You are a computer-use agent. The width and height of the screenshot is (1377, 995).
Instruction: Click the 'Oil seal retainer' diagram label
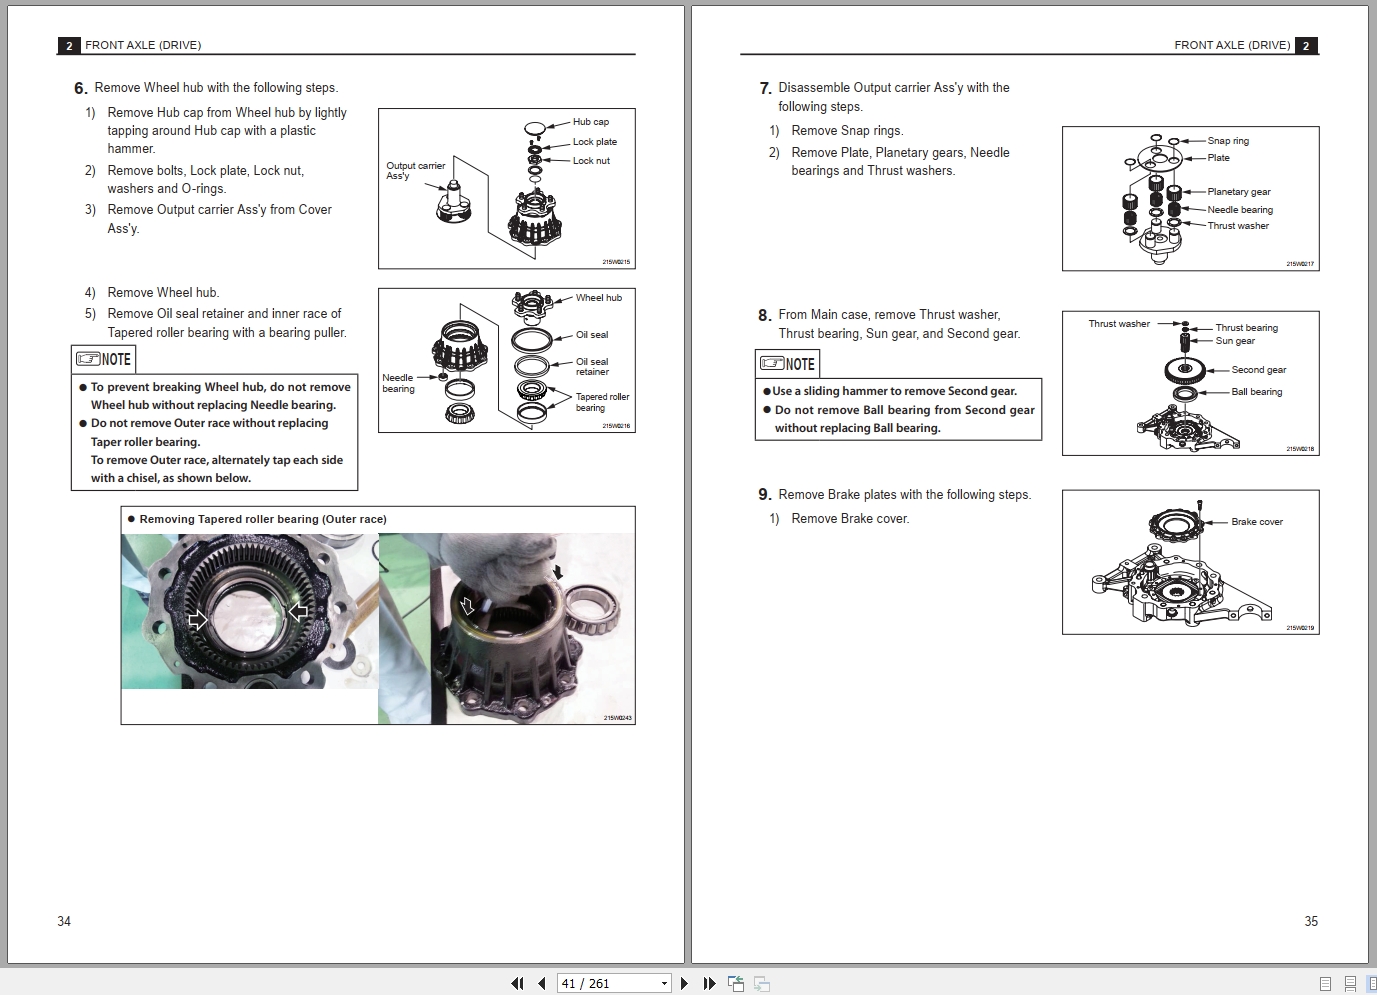(x=592, y=367)
